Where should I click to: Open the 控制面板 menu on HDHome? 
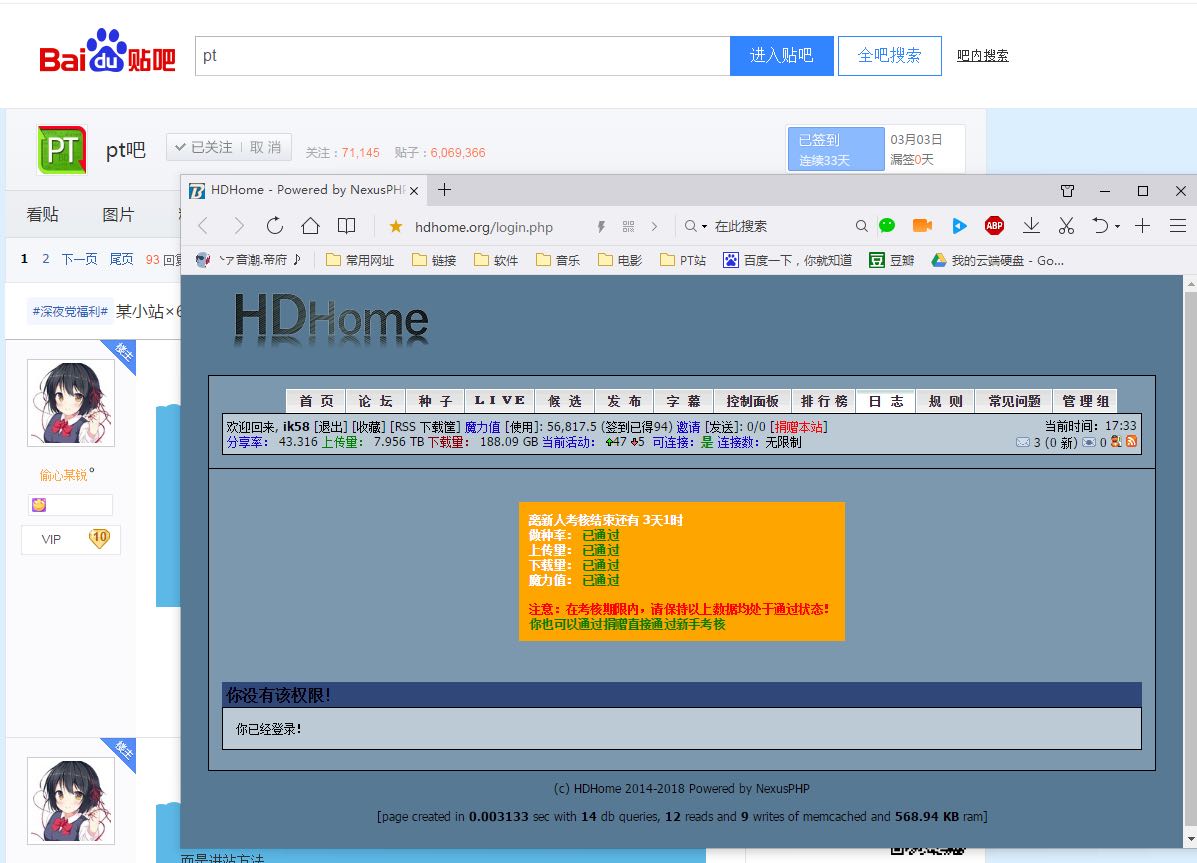[752, 401]
